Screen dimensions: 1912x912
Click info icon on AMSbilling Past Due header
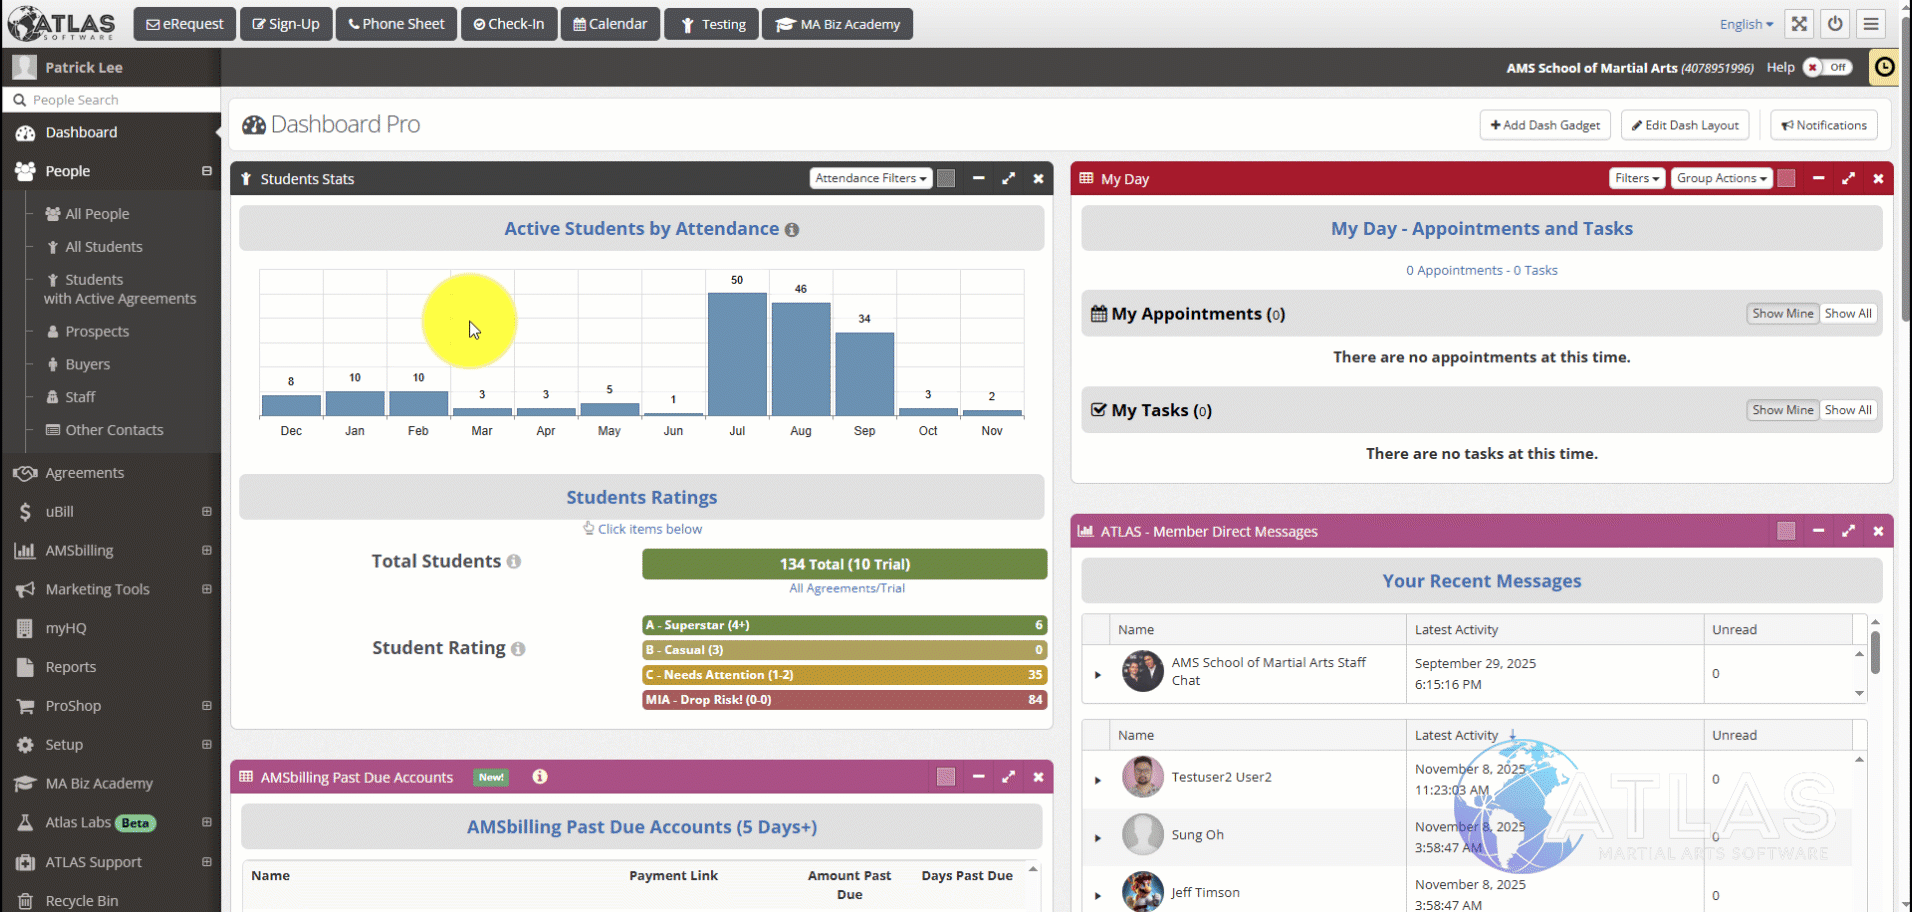[540, 777]
